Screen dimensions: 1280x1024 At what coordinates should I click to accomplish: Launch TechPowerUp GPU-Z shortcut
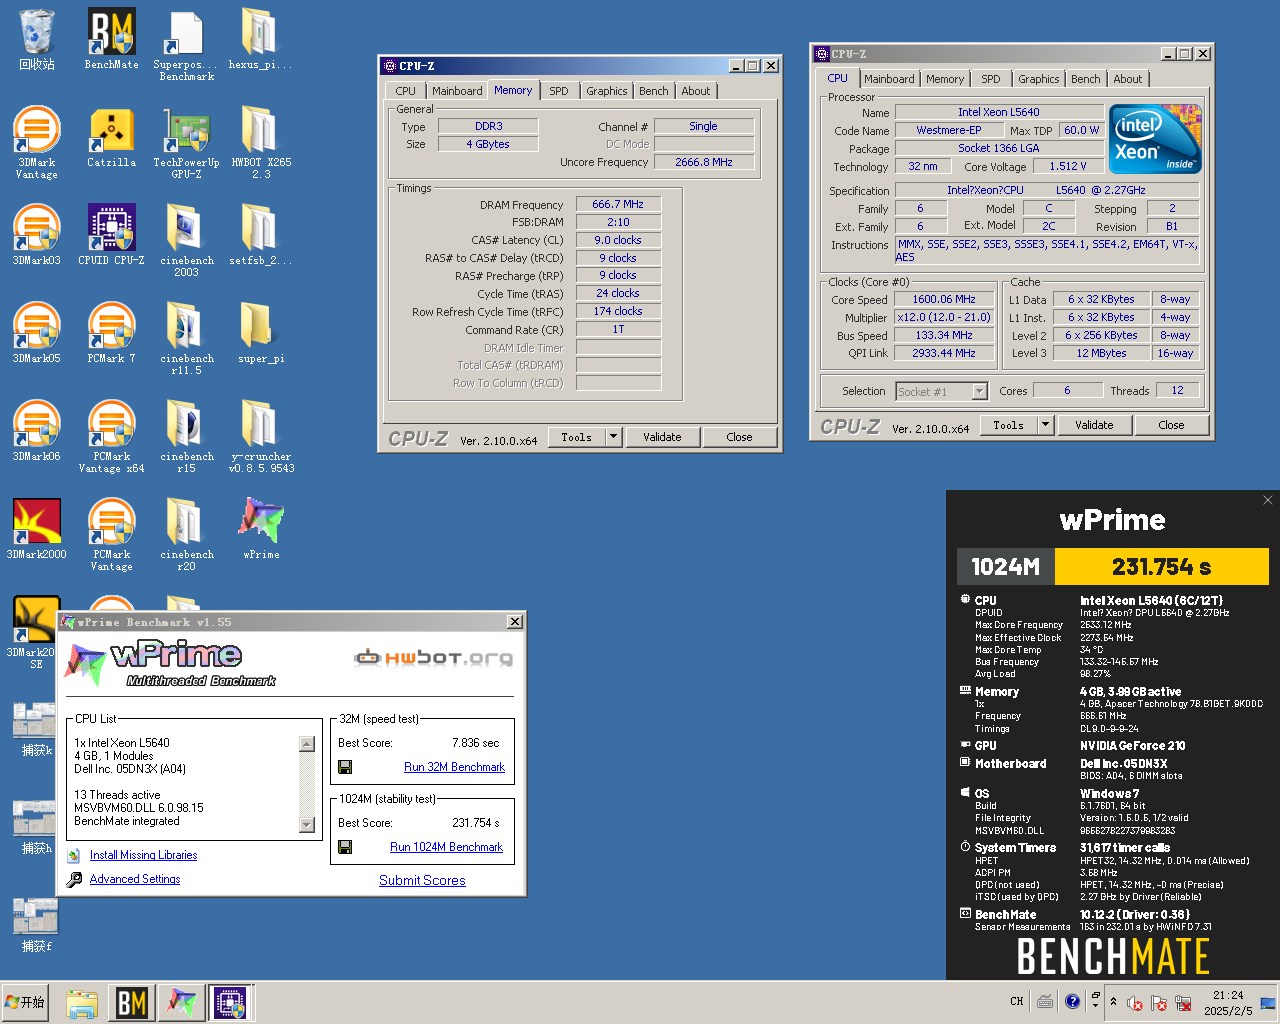[186, 143]
